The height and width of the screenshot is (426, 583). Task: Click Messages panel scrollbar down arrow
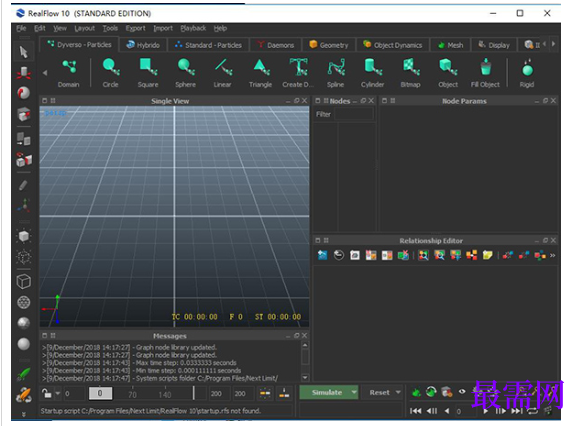click(305, 377)
